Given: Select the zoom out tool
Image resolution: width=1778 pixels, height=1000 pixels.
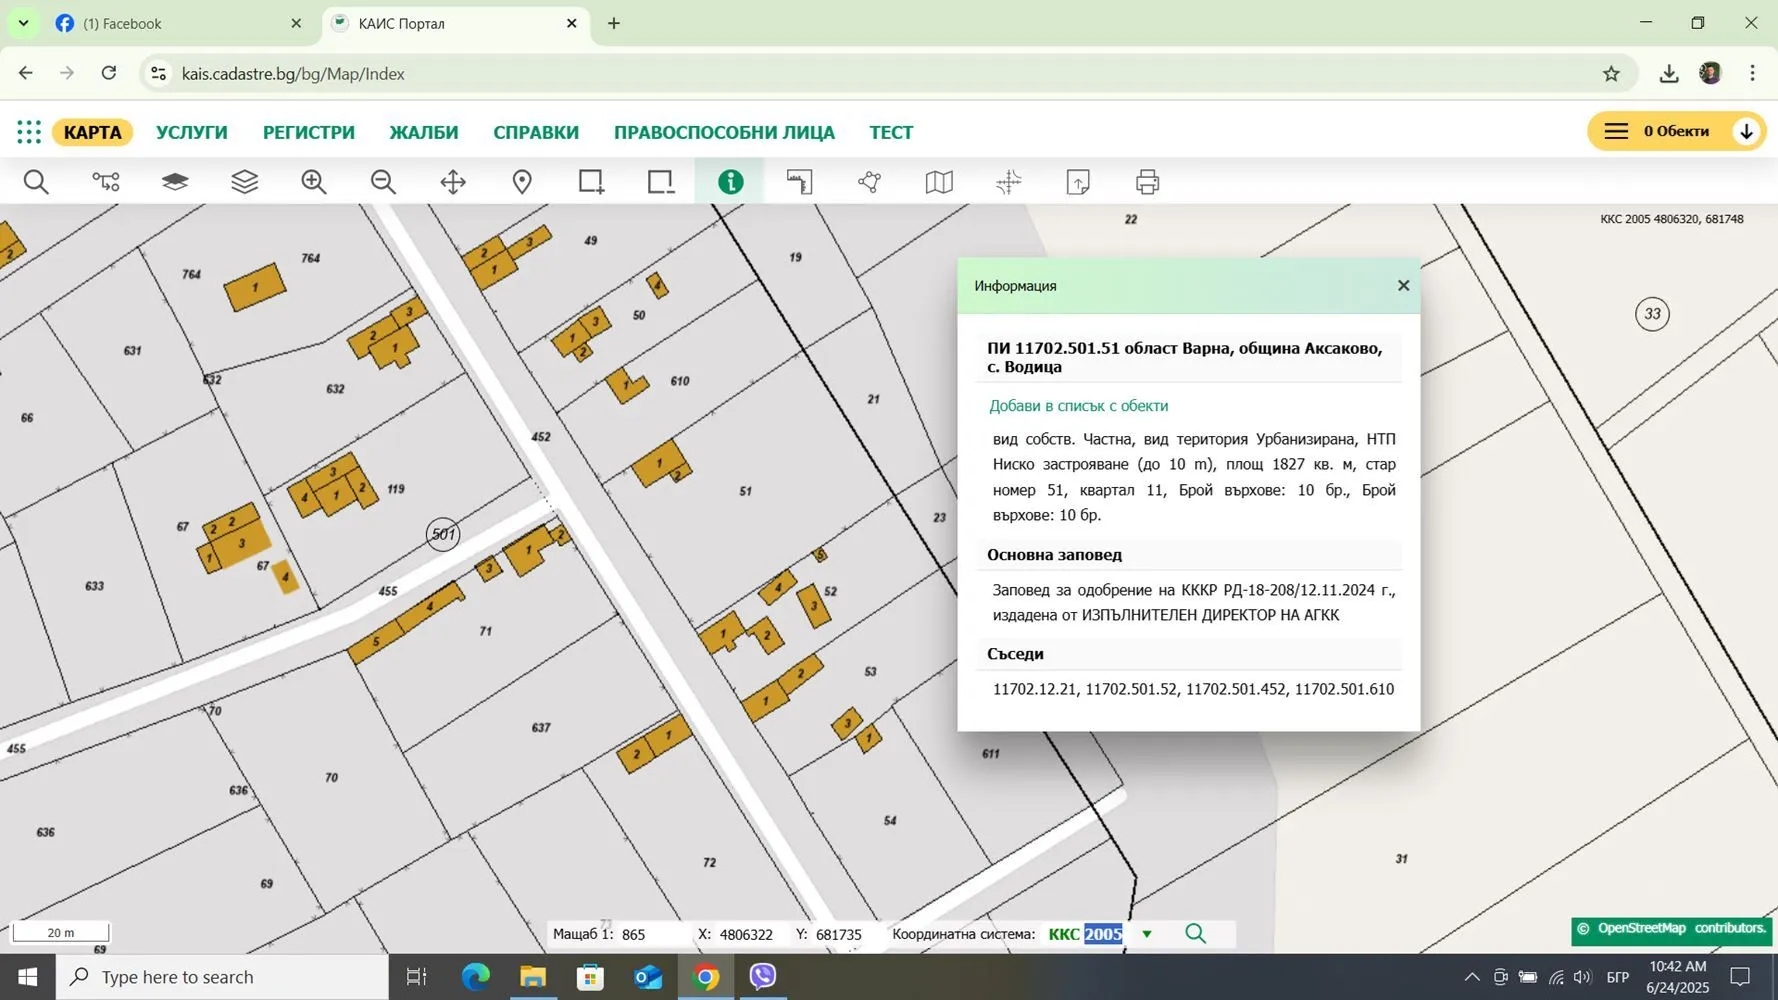Looking at the screenshot, I should (x=383, y=182).
